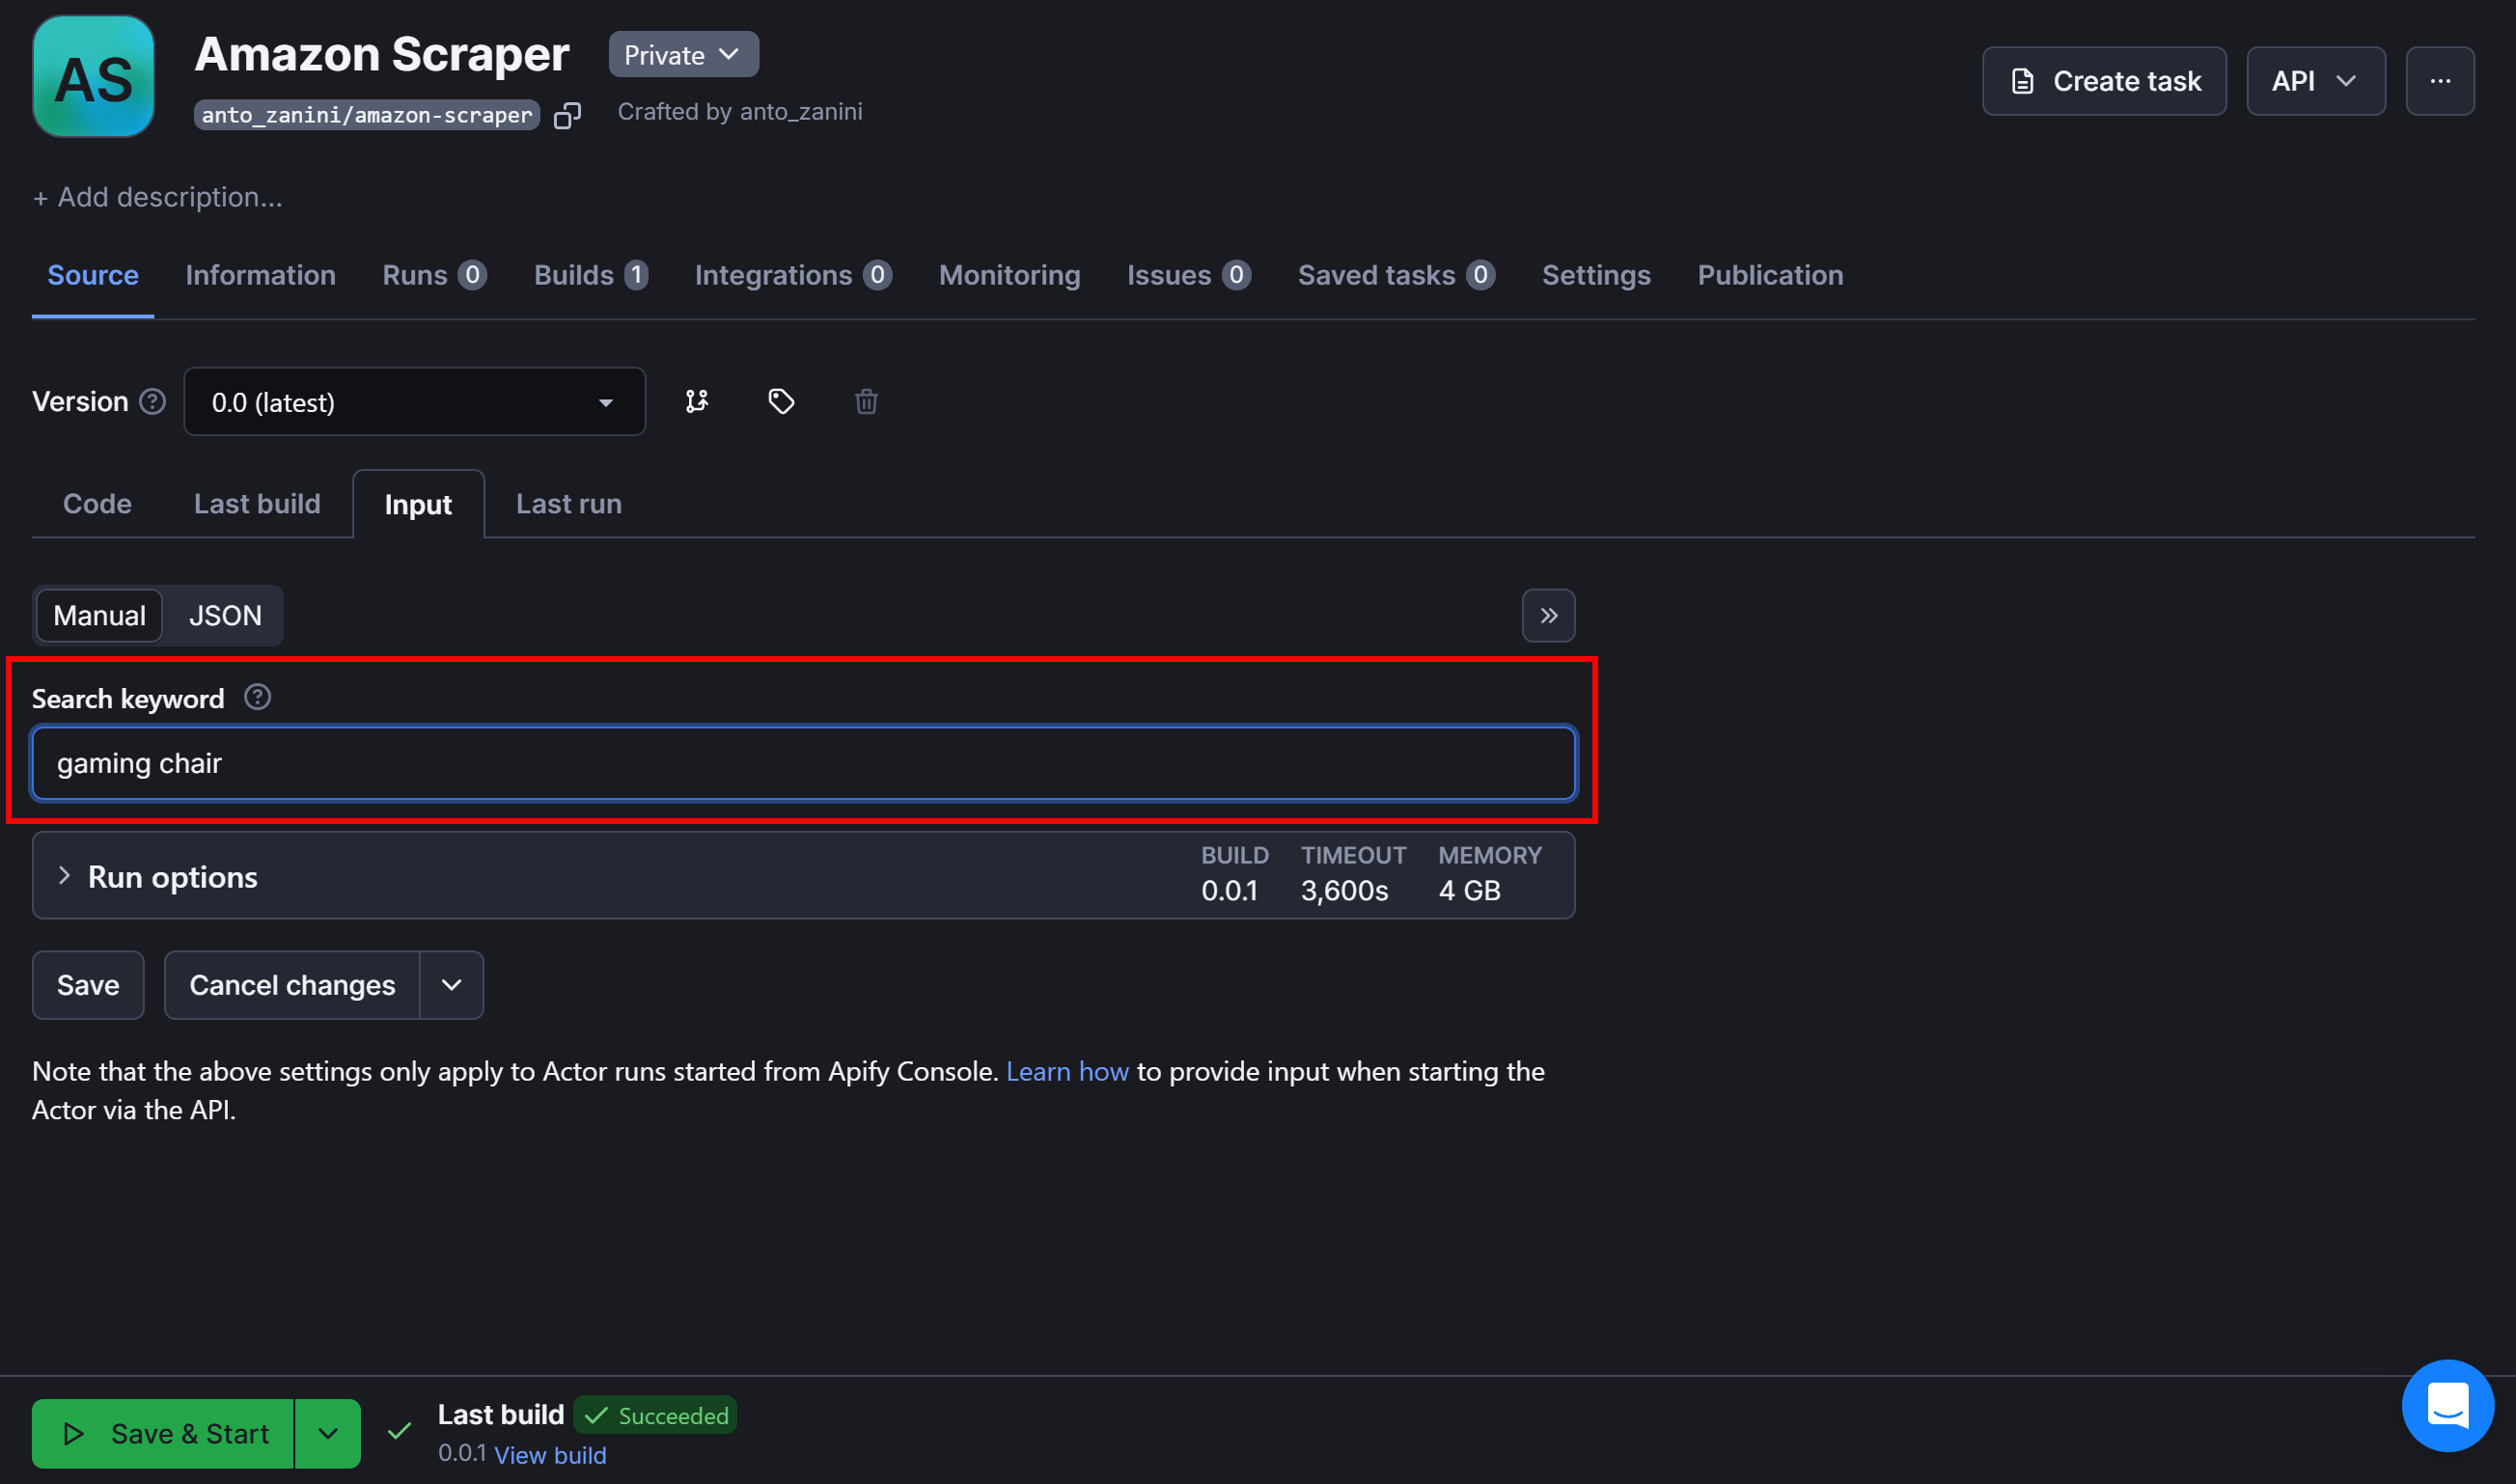Click the Create task button
The height and width of the screenshot is (1484, 2516).
tap(2104, 81)
